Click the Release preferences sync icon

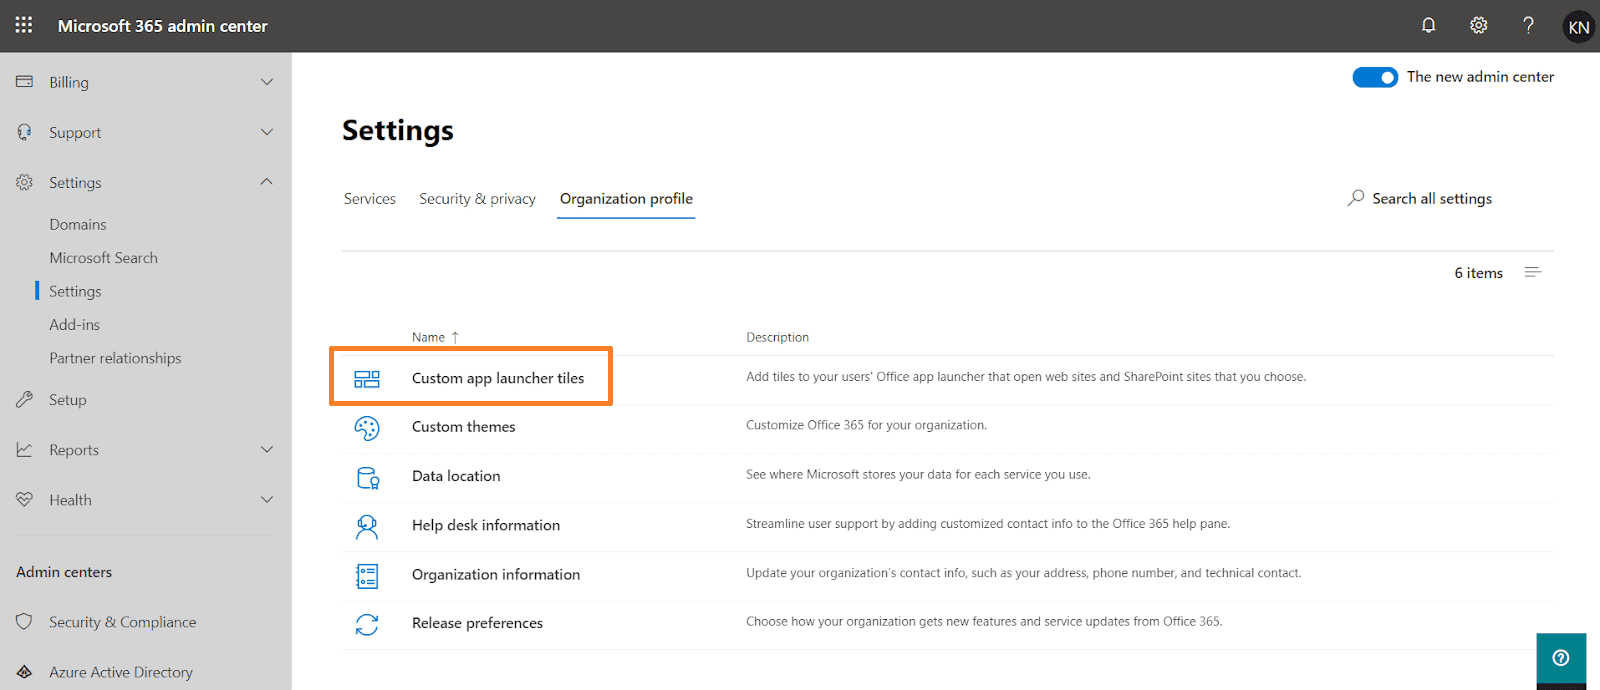pos(367,624)
